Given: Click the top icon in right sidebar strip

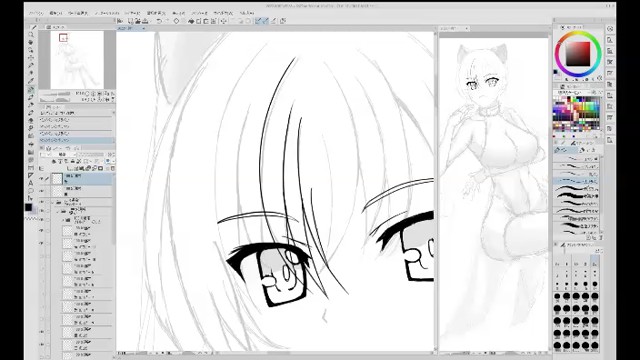Looking at the screenshot, I should click(x=610, y=29).
